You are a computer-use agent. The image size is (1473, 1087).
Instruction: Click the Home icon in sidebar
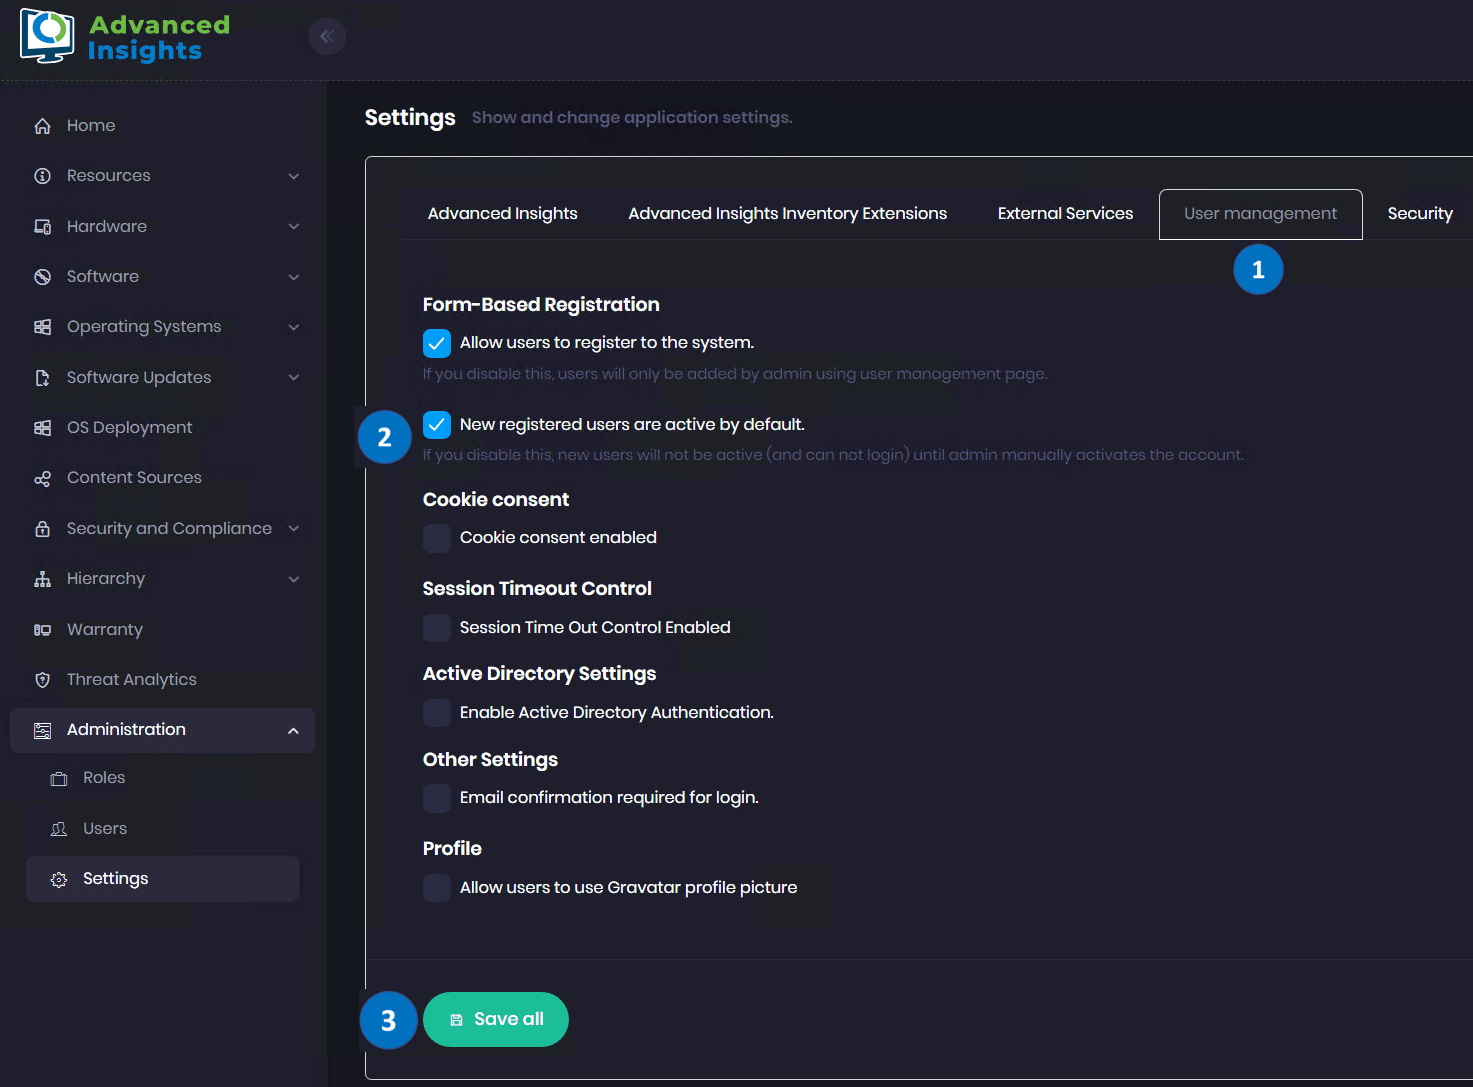(42, 126)
